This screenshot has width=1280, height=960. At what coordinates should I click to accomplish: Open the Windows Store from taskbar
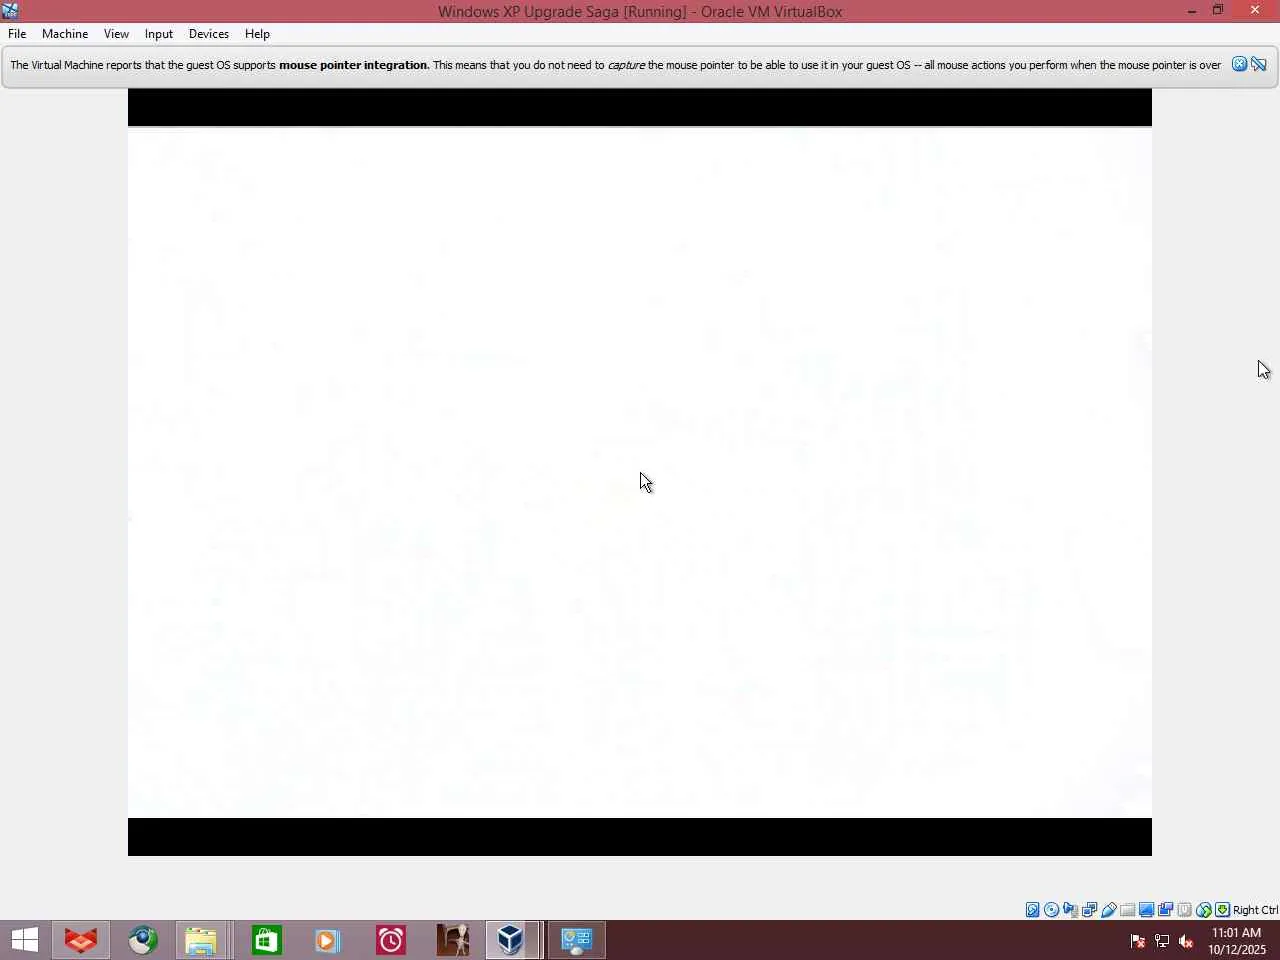[266, 940]
